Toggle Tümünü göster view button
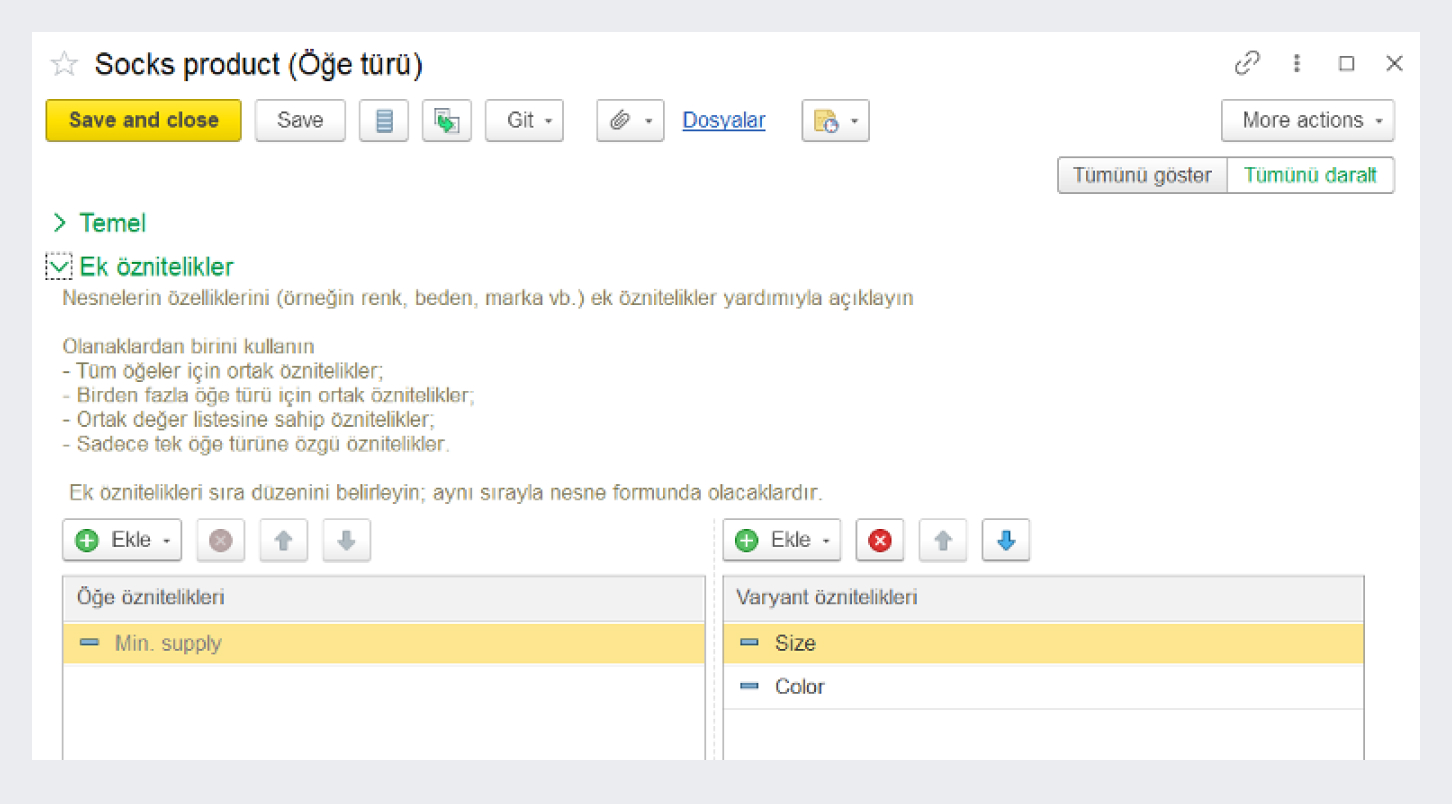The image size is (1452, 804). coord(1142,175)
